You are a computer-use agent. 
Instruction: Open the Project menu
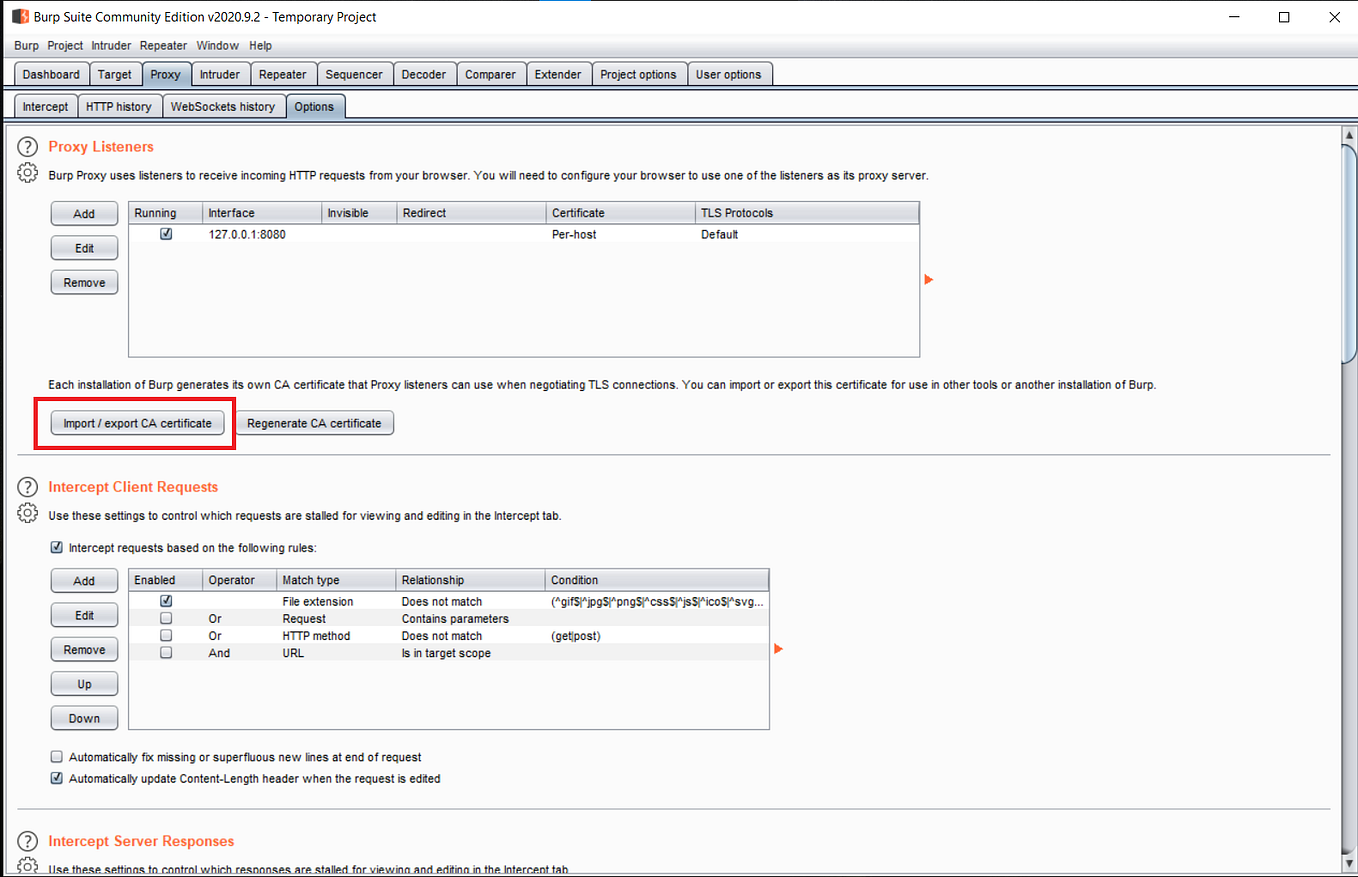(65, 46)
